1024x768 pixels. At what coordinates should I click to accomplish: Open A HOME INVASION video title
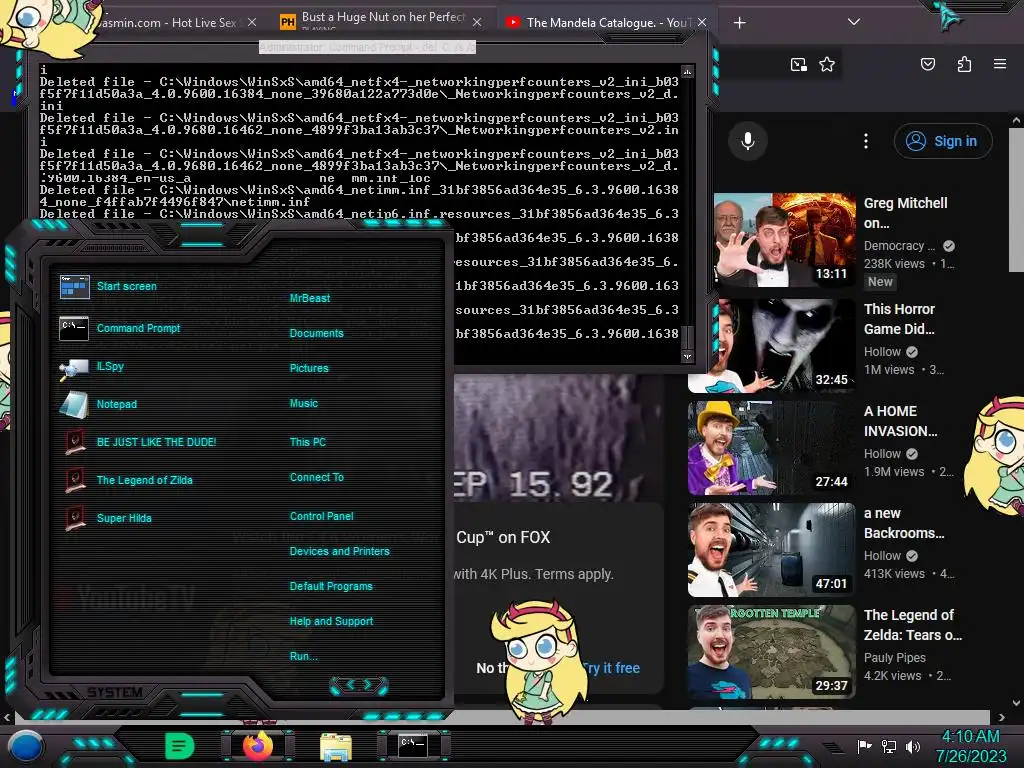900,421
